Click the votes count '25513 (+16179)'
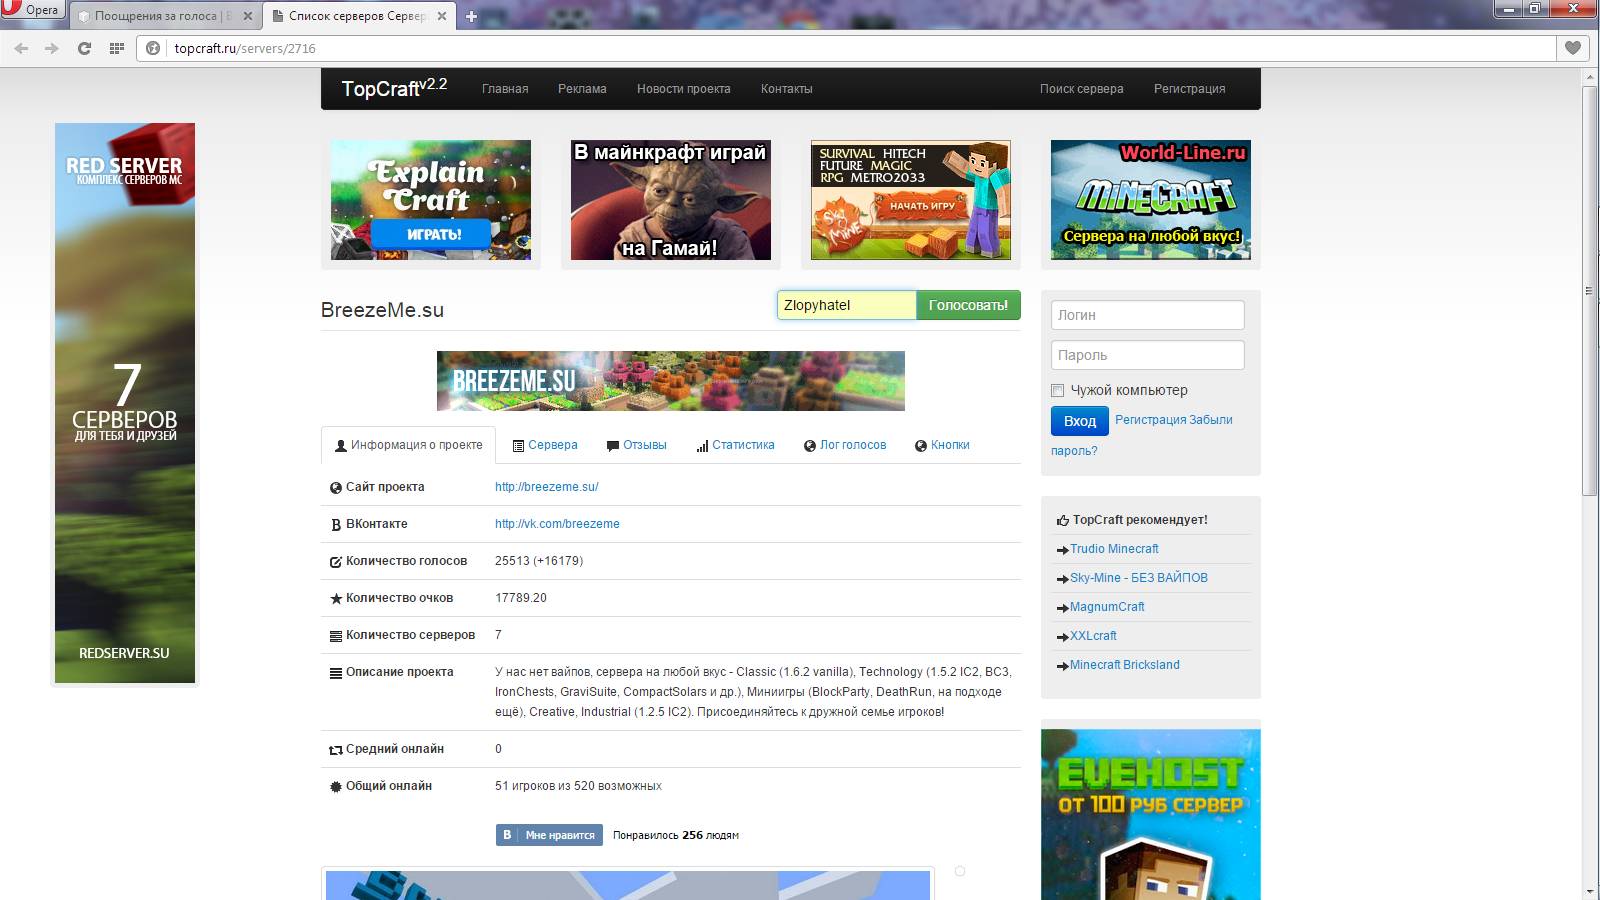Viewport: 1600px width, 900px height. pos(539,561)
